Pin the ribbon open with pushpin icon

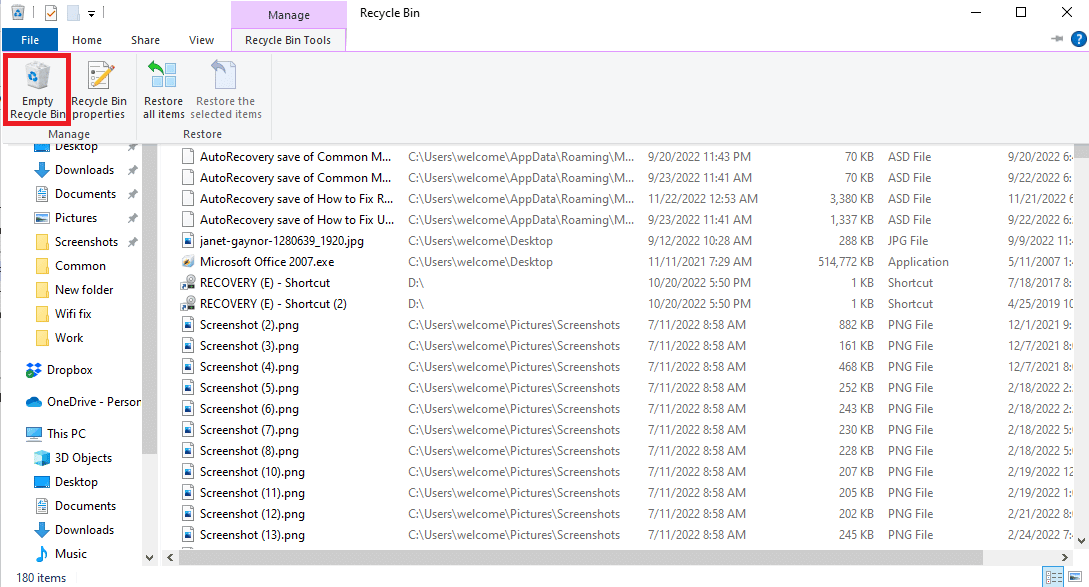[1057, 39]
